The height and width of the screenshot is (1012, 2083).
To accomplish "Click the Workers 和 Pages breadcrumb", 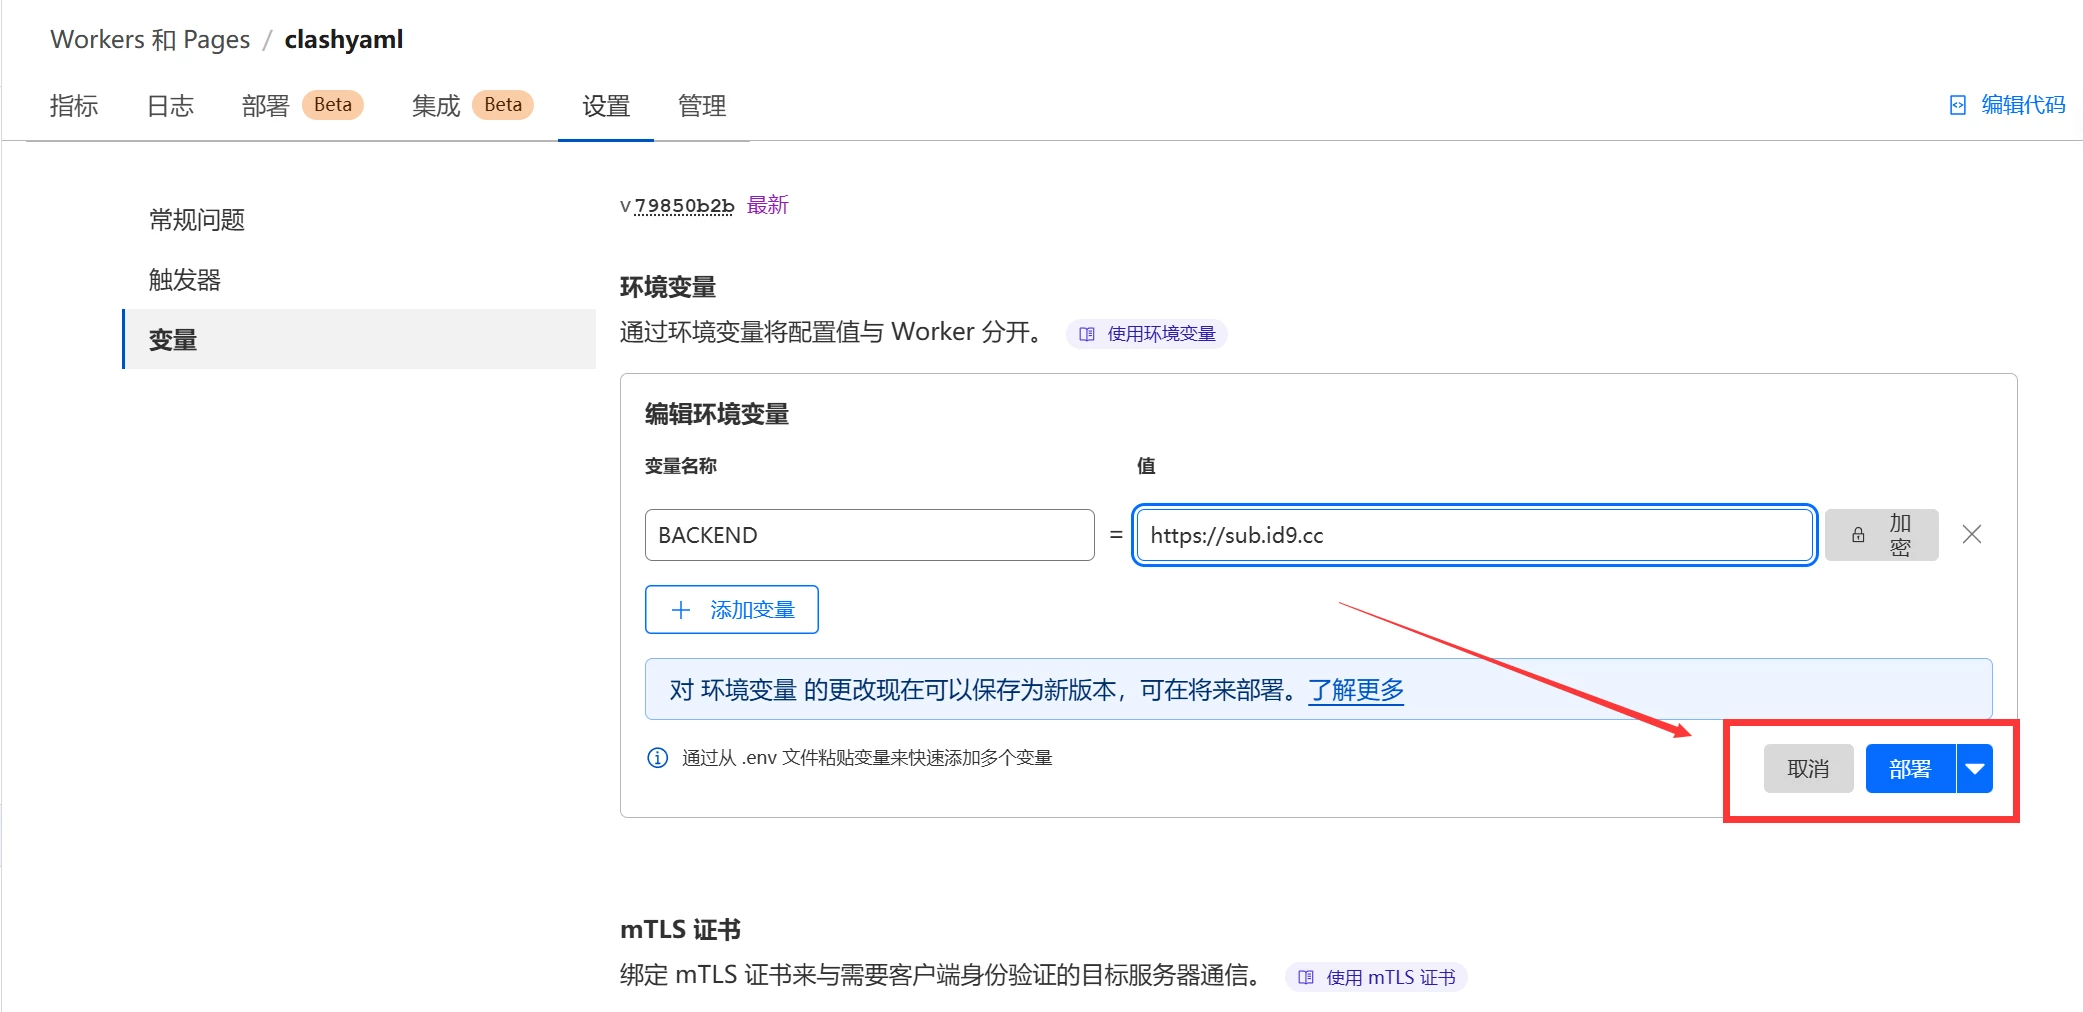I will [x=150, y=40].
